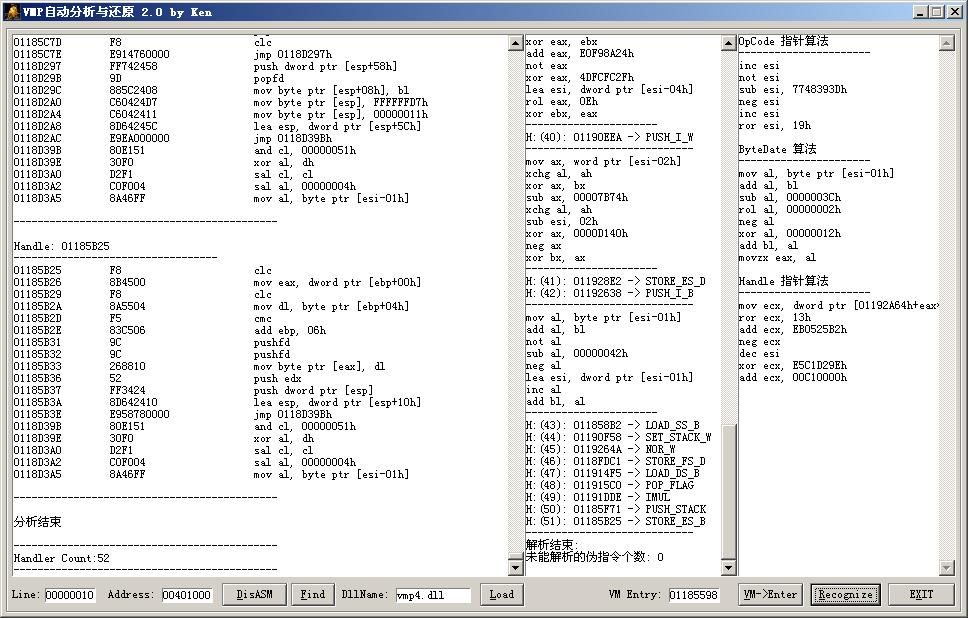Click the DisASM button

coord(254,595)
